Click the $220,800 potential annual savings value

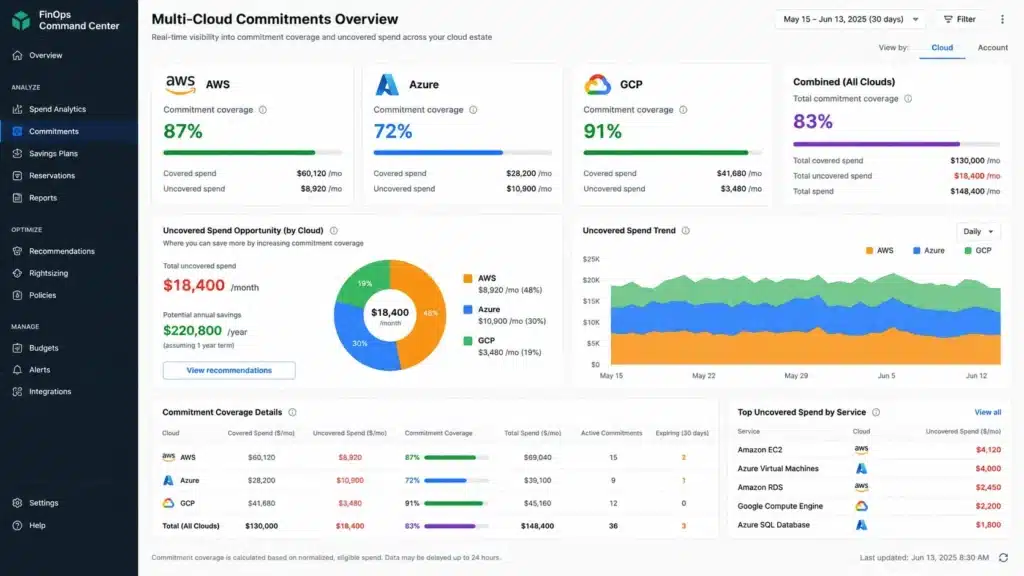(x=193, y=330)
